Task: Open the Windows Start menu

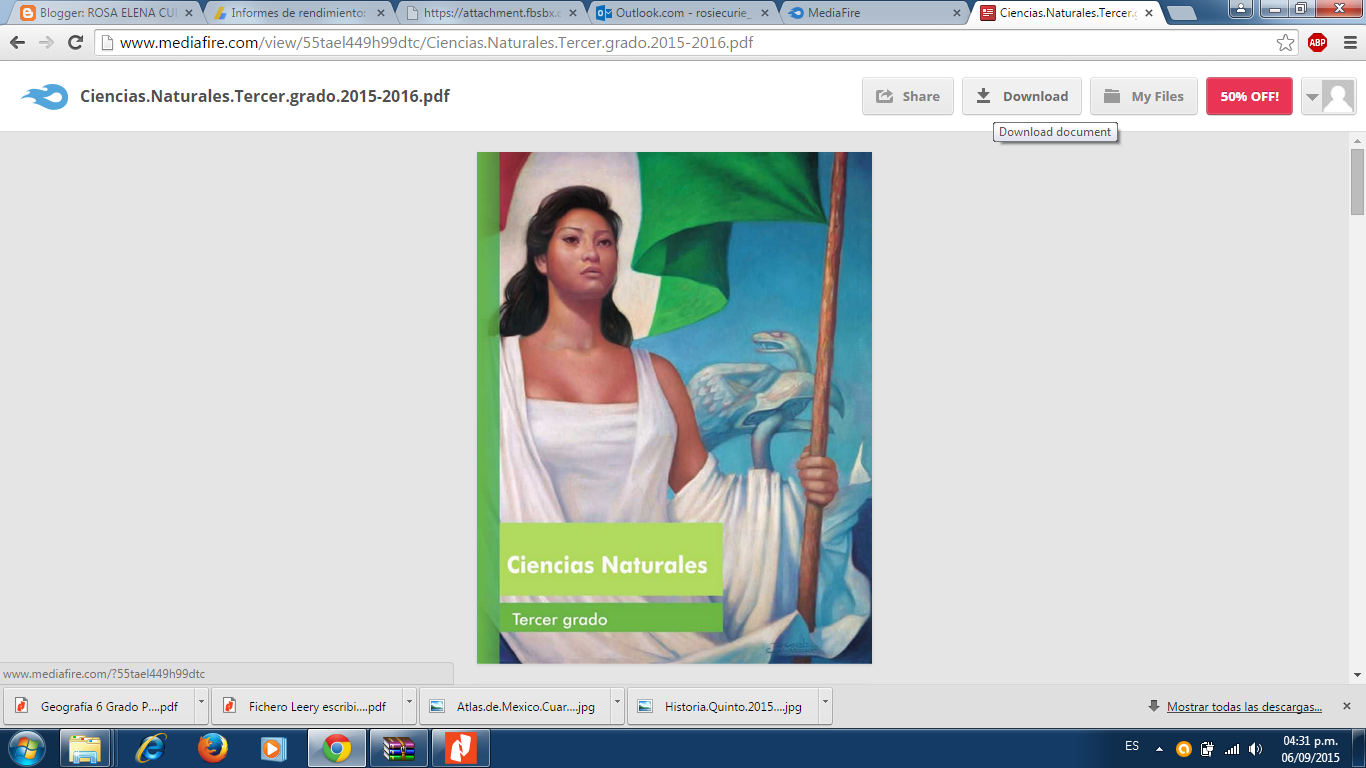Action: tap(26, 748)
